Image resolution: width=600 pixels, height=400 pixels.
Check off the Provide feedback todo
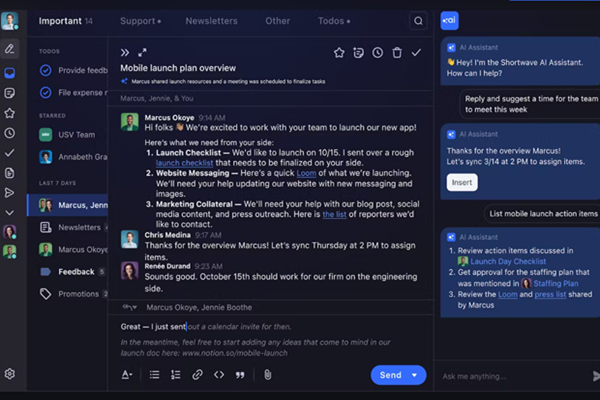click(46, 70)
